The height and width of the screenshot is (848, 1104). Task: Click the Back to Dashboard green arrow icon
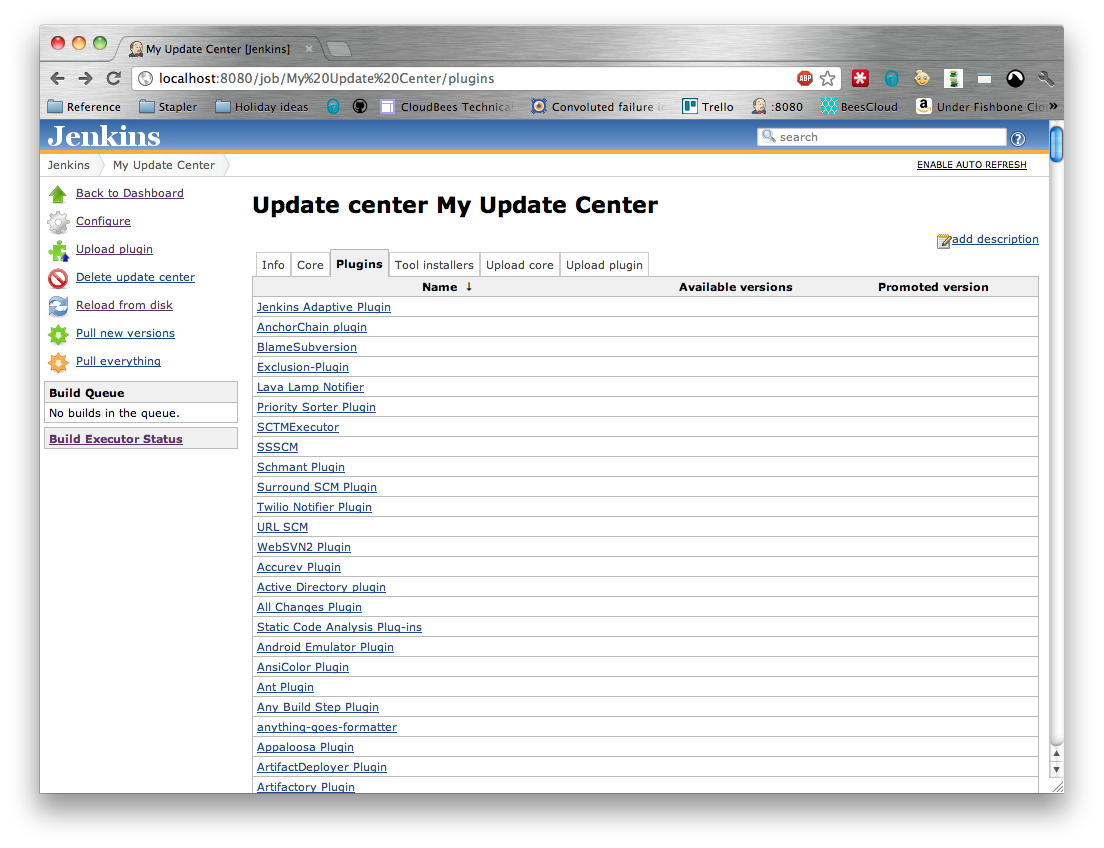click(x=58, y=194)
